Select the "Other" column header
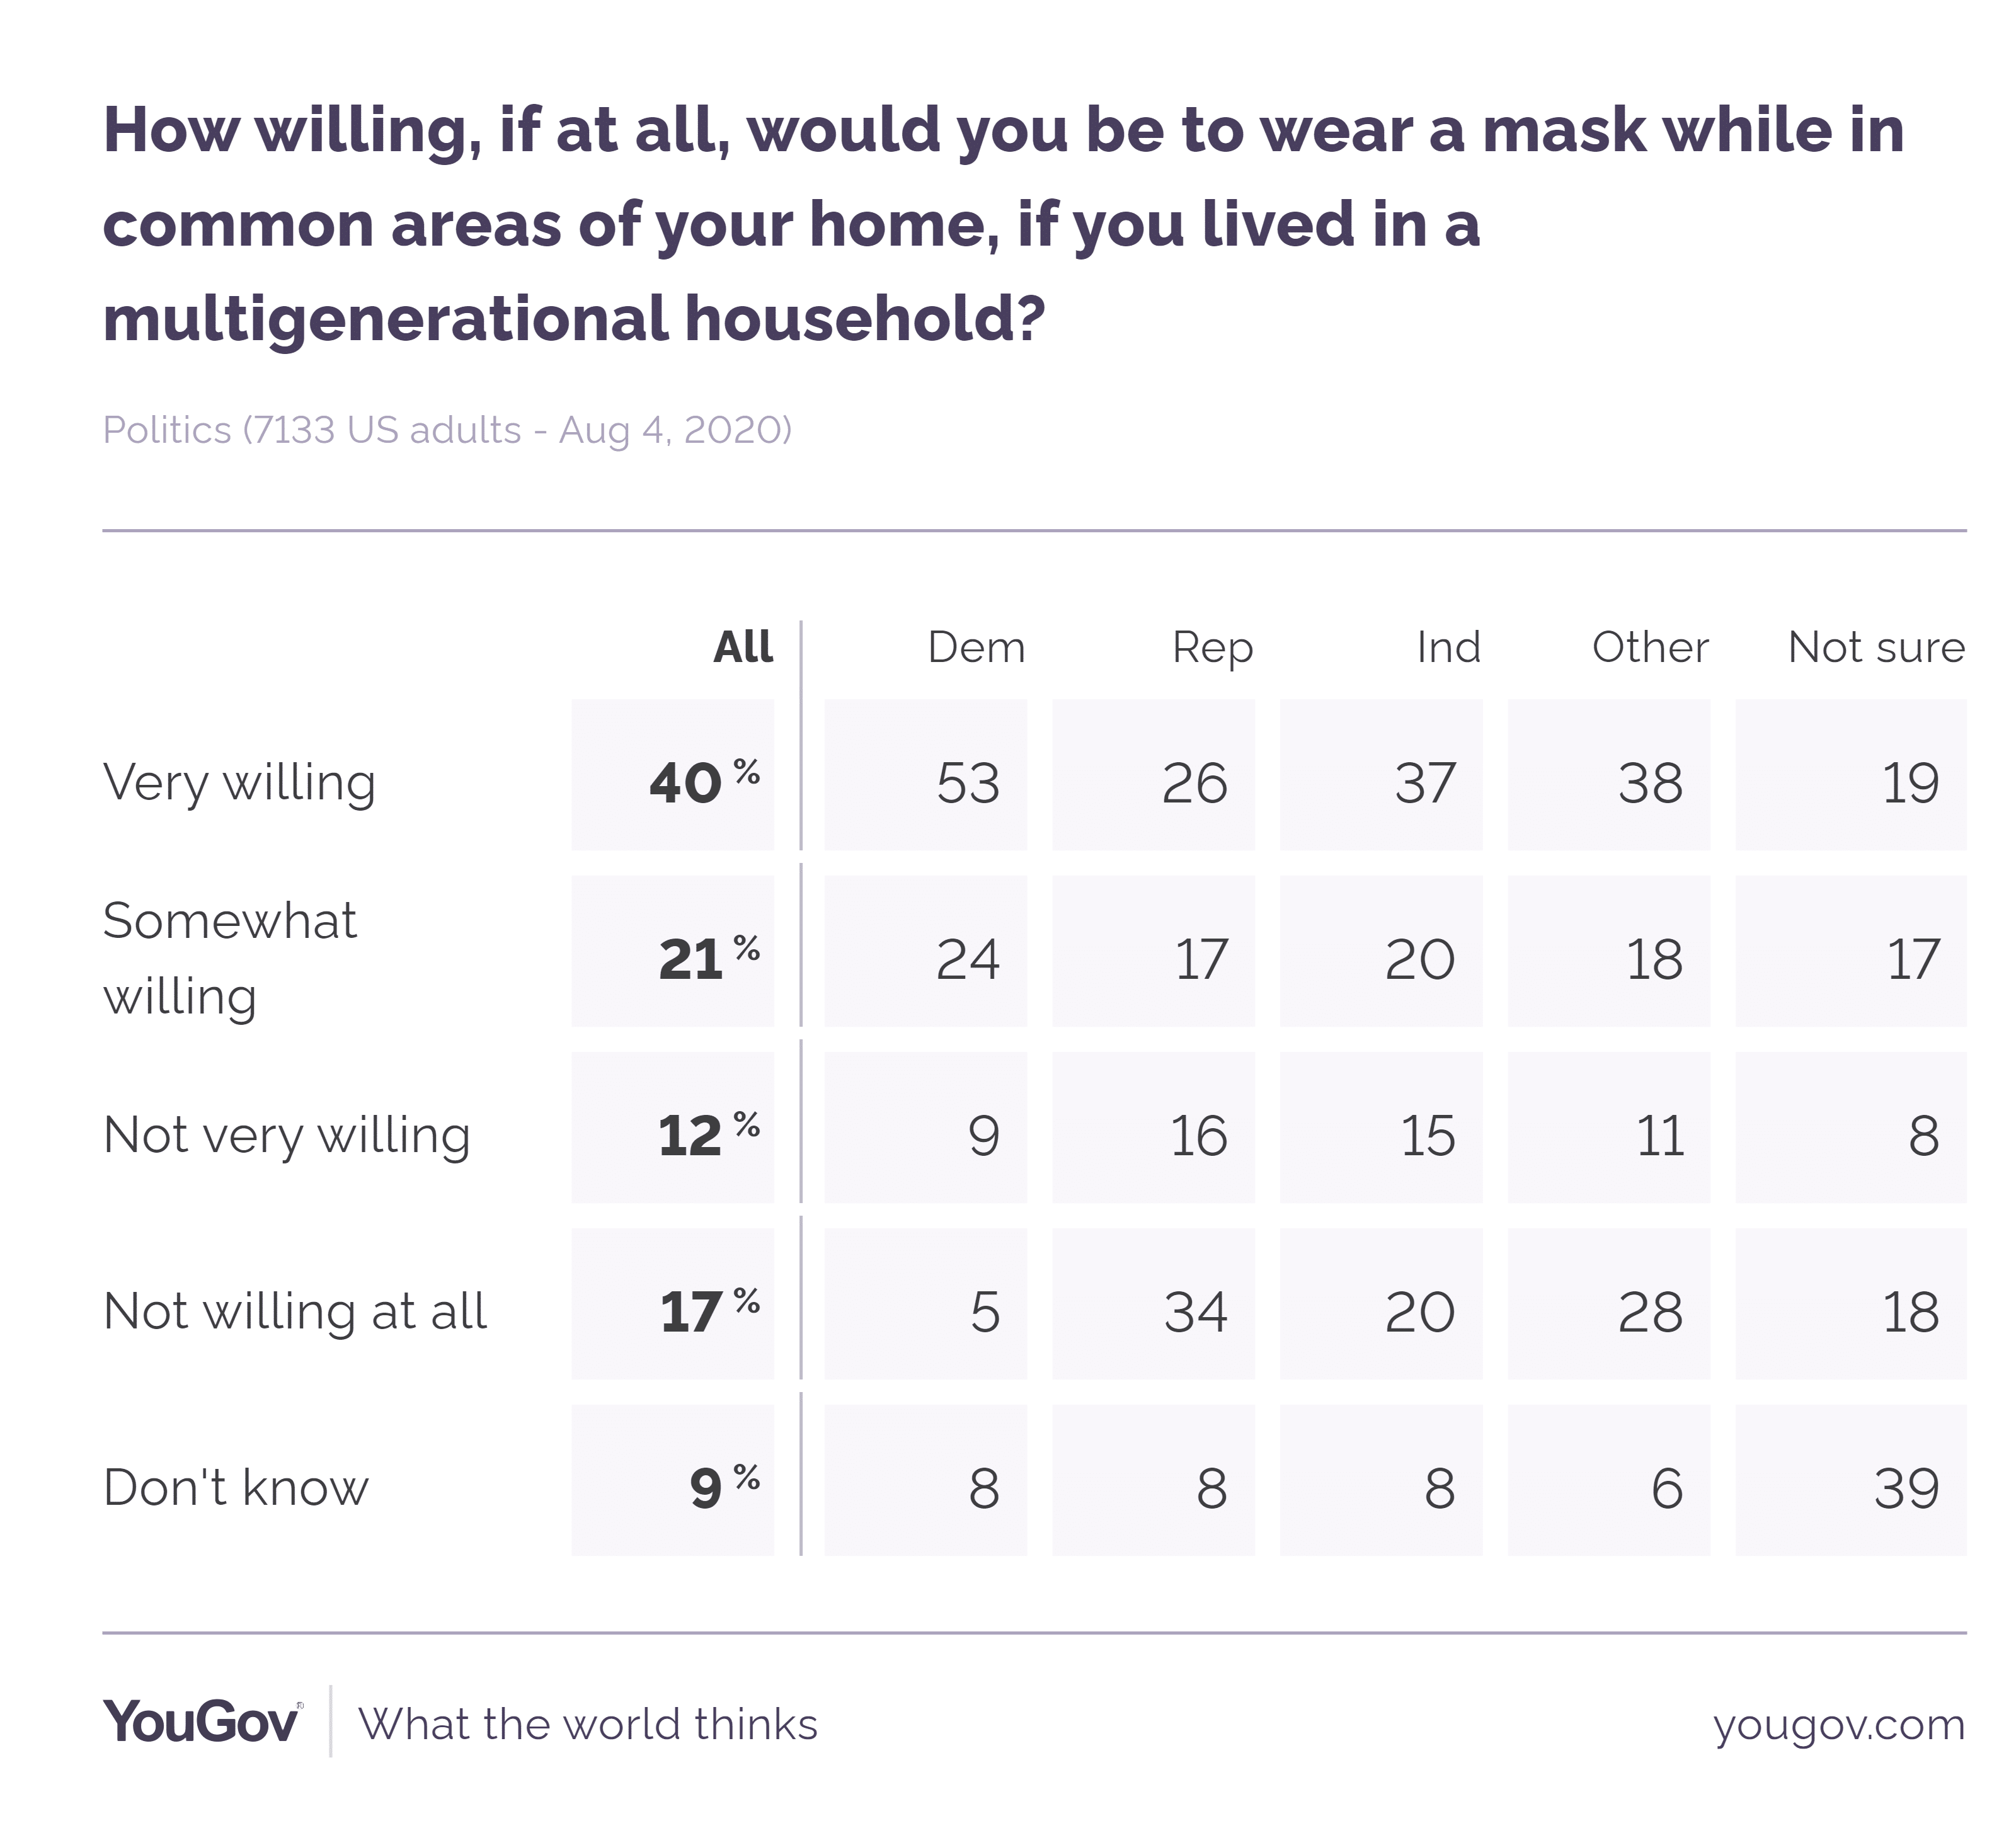 pyautogui.click(x=1650, y=648)
